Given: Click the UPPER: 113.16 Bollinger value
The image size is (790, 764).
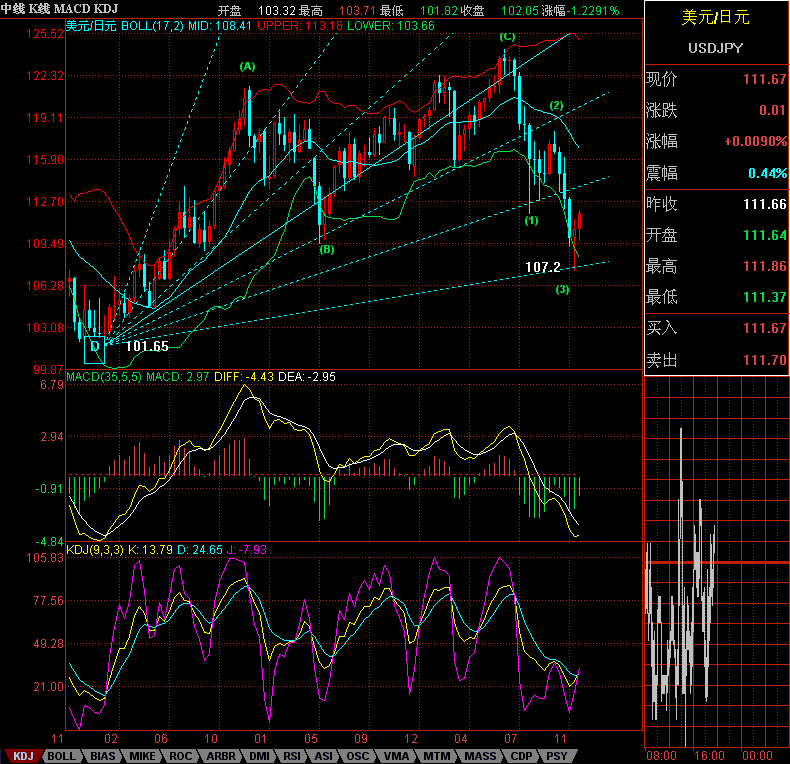Looking at the screenshot, I should point(300,26).
